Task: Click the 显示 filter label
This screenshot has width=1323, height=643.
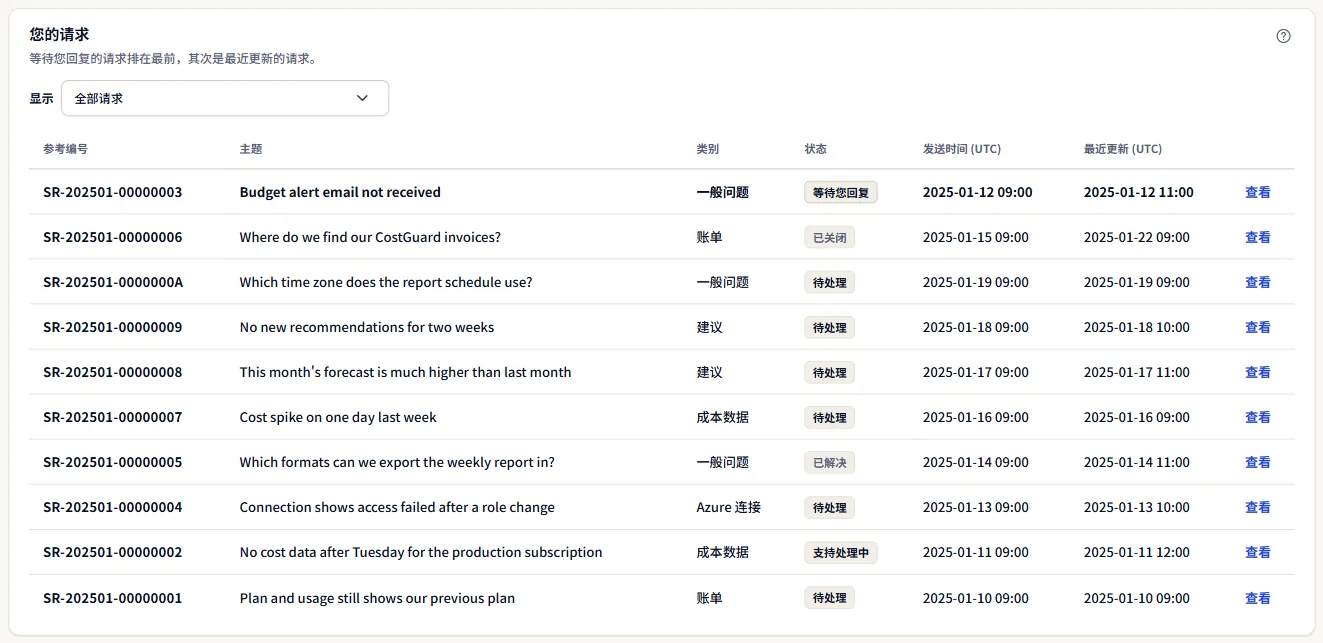Action: coord(42,98)
